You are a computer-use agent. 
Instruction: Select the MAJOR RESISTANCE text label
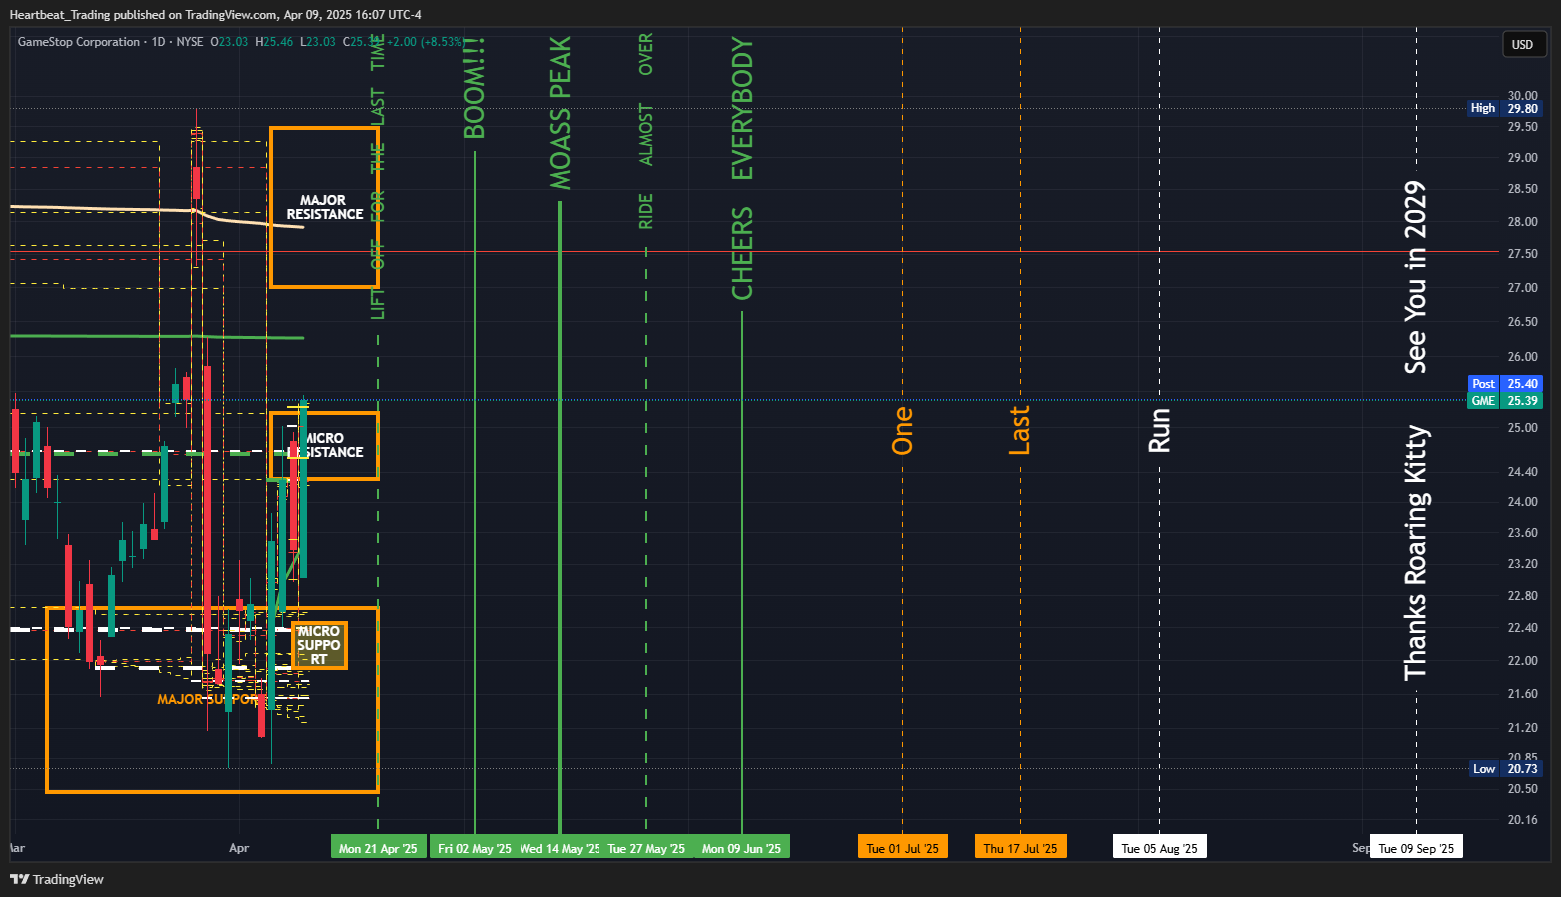(x=324, y=207)
